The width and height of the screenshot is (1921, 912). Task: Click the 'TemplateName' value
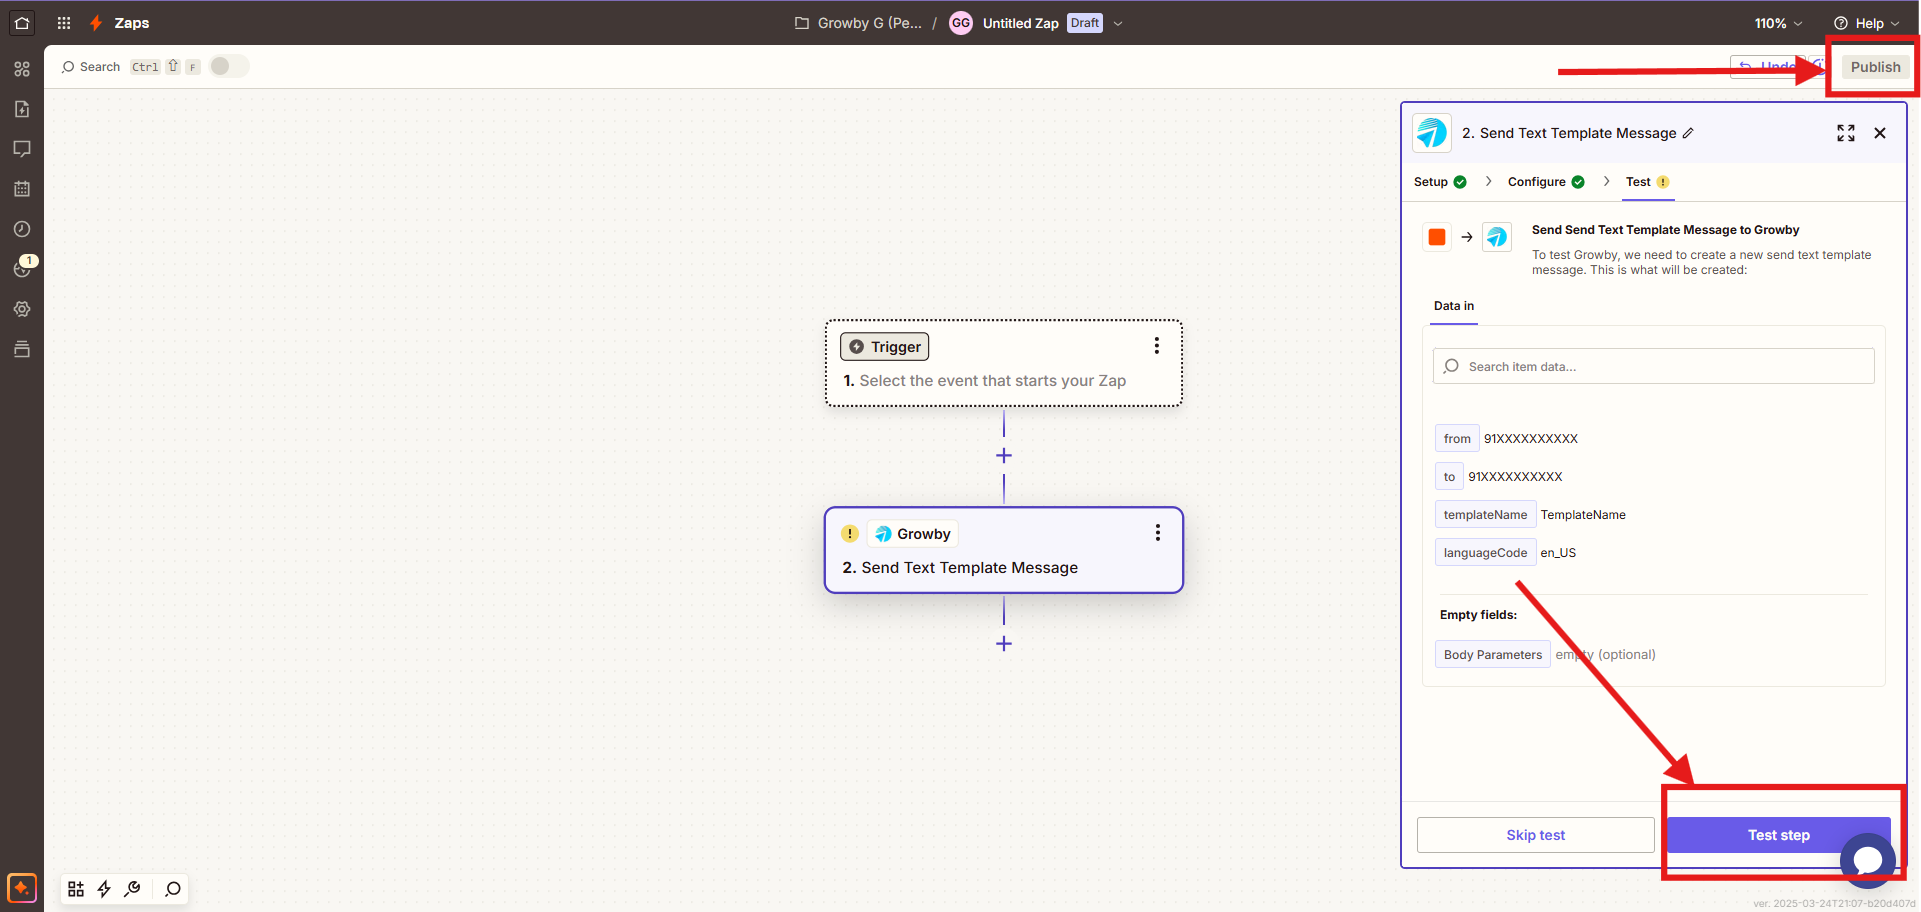(x=1582, y=515)
